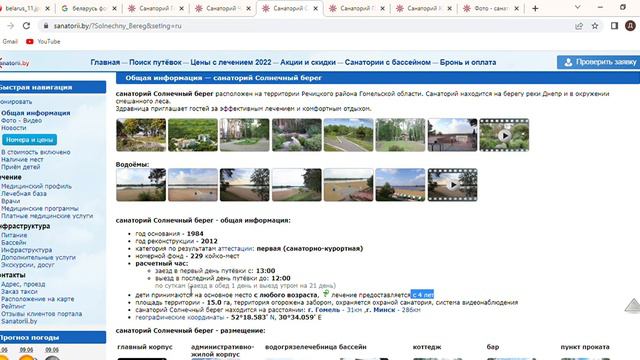Click the sanatorii.by site logo

pyautogui.click(x=15, y=63)
